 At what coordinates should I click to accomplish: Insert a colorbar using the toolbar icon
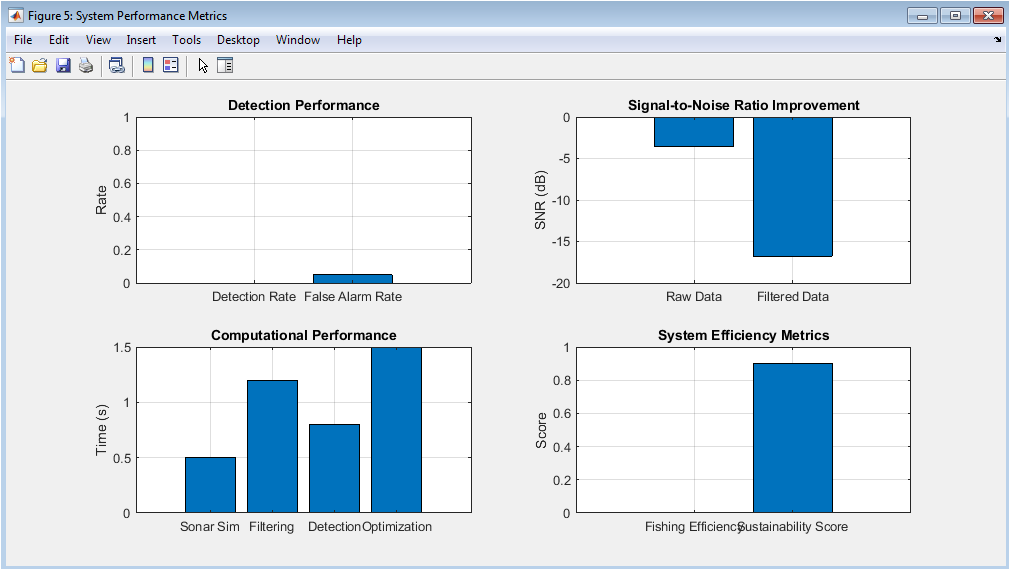[148, 66]
